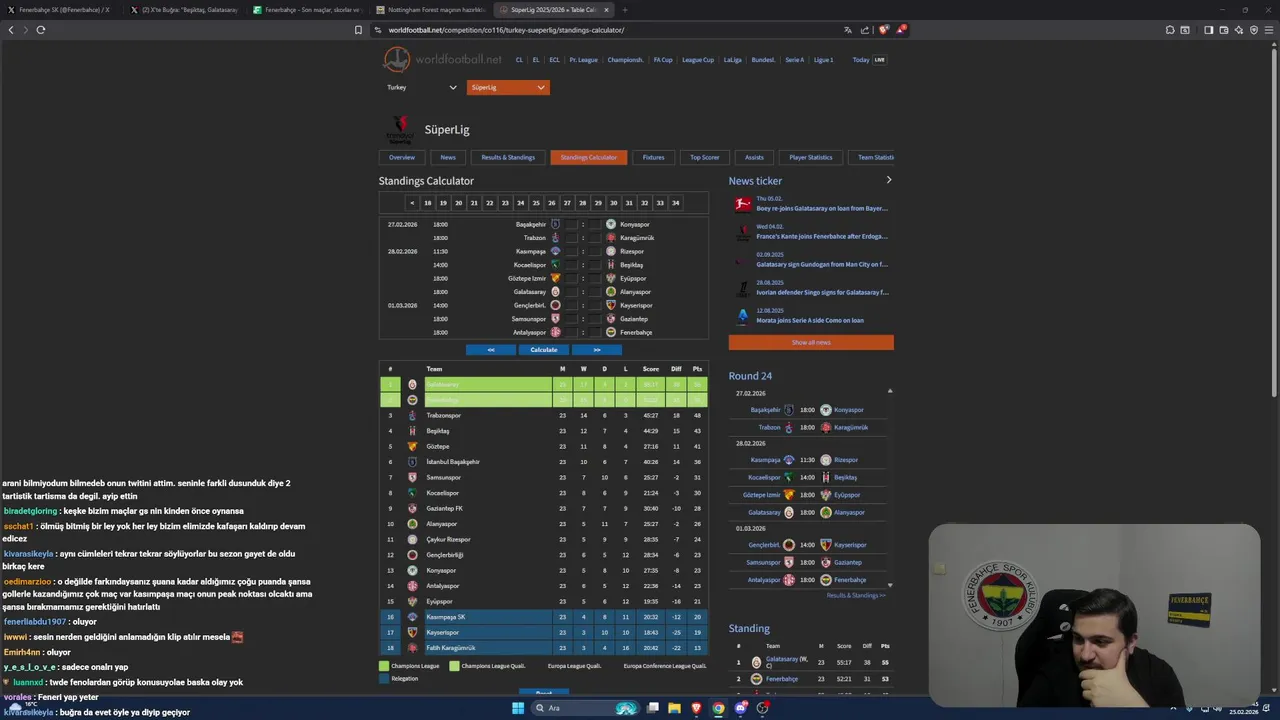
Task: Click Fenerbahçe crest in the calculator fixture list
Action: (x=611, y=332)
